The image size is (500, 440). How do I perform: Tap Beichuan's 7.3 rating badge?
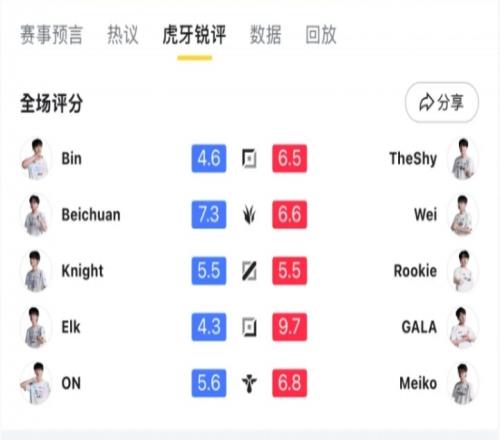[x=209, y=214]
